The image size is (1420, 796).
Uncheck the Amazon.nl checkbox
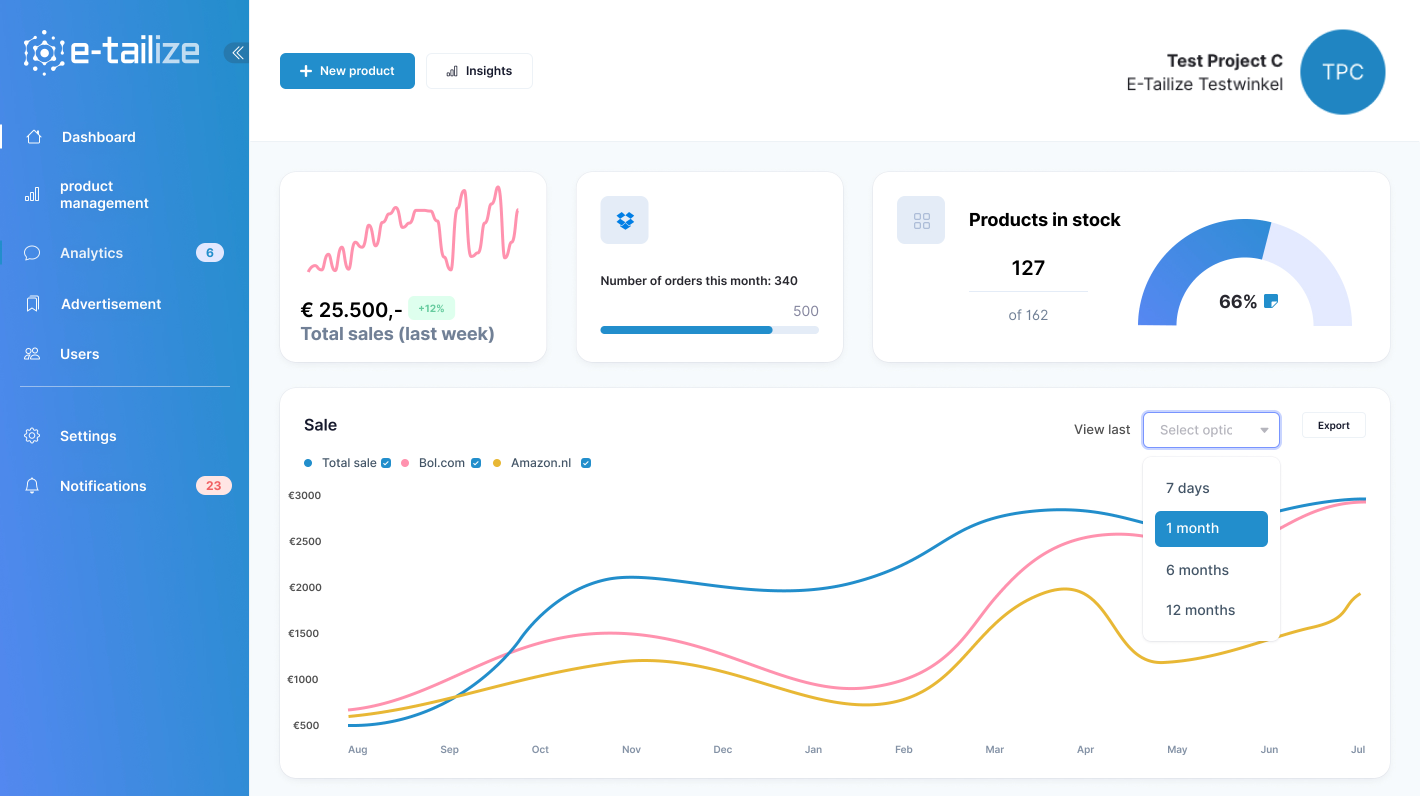[x=585, y=463]
